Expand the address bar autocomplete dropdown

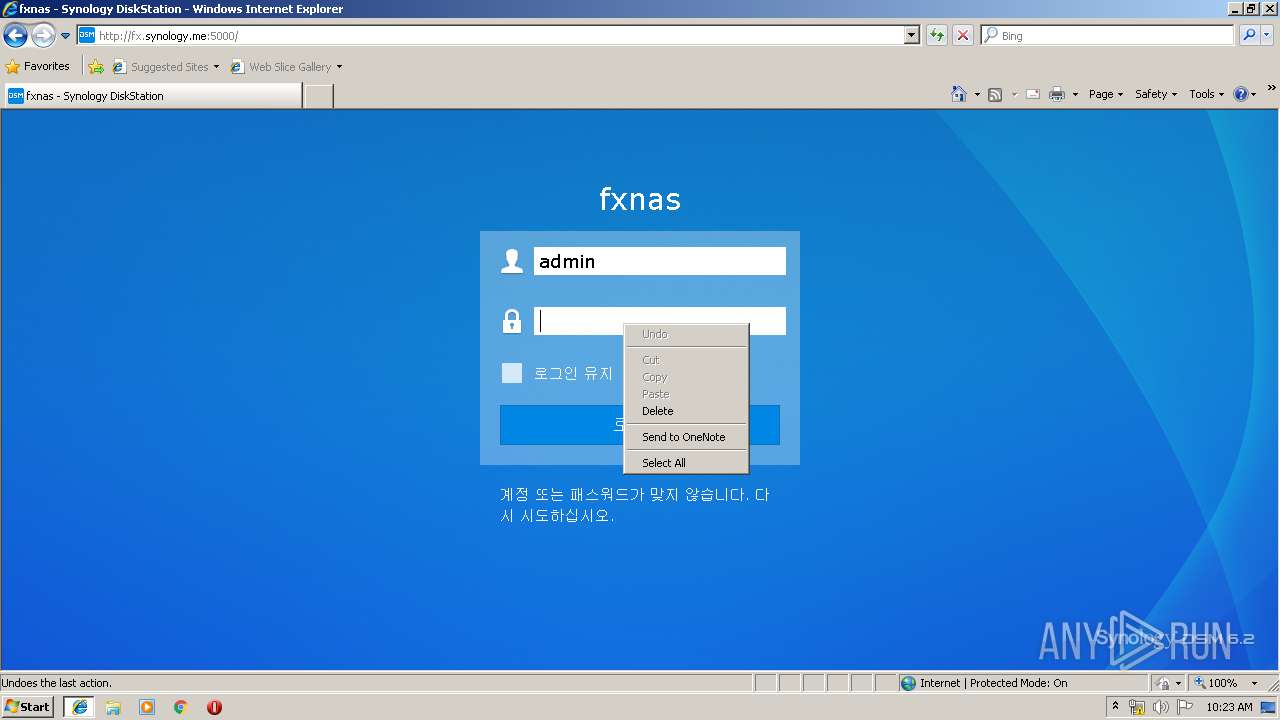pos(911,36)
